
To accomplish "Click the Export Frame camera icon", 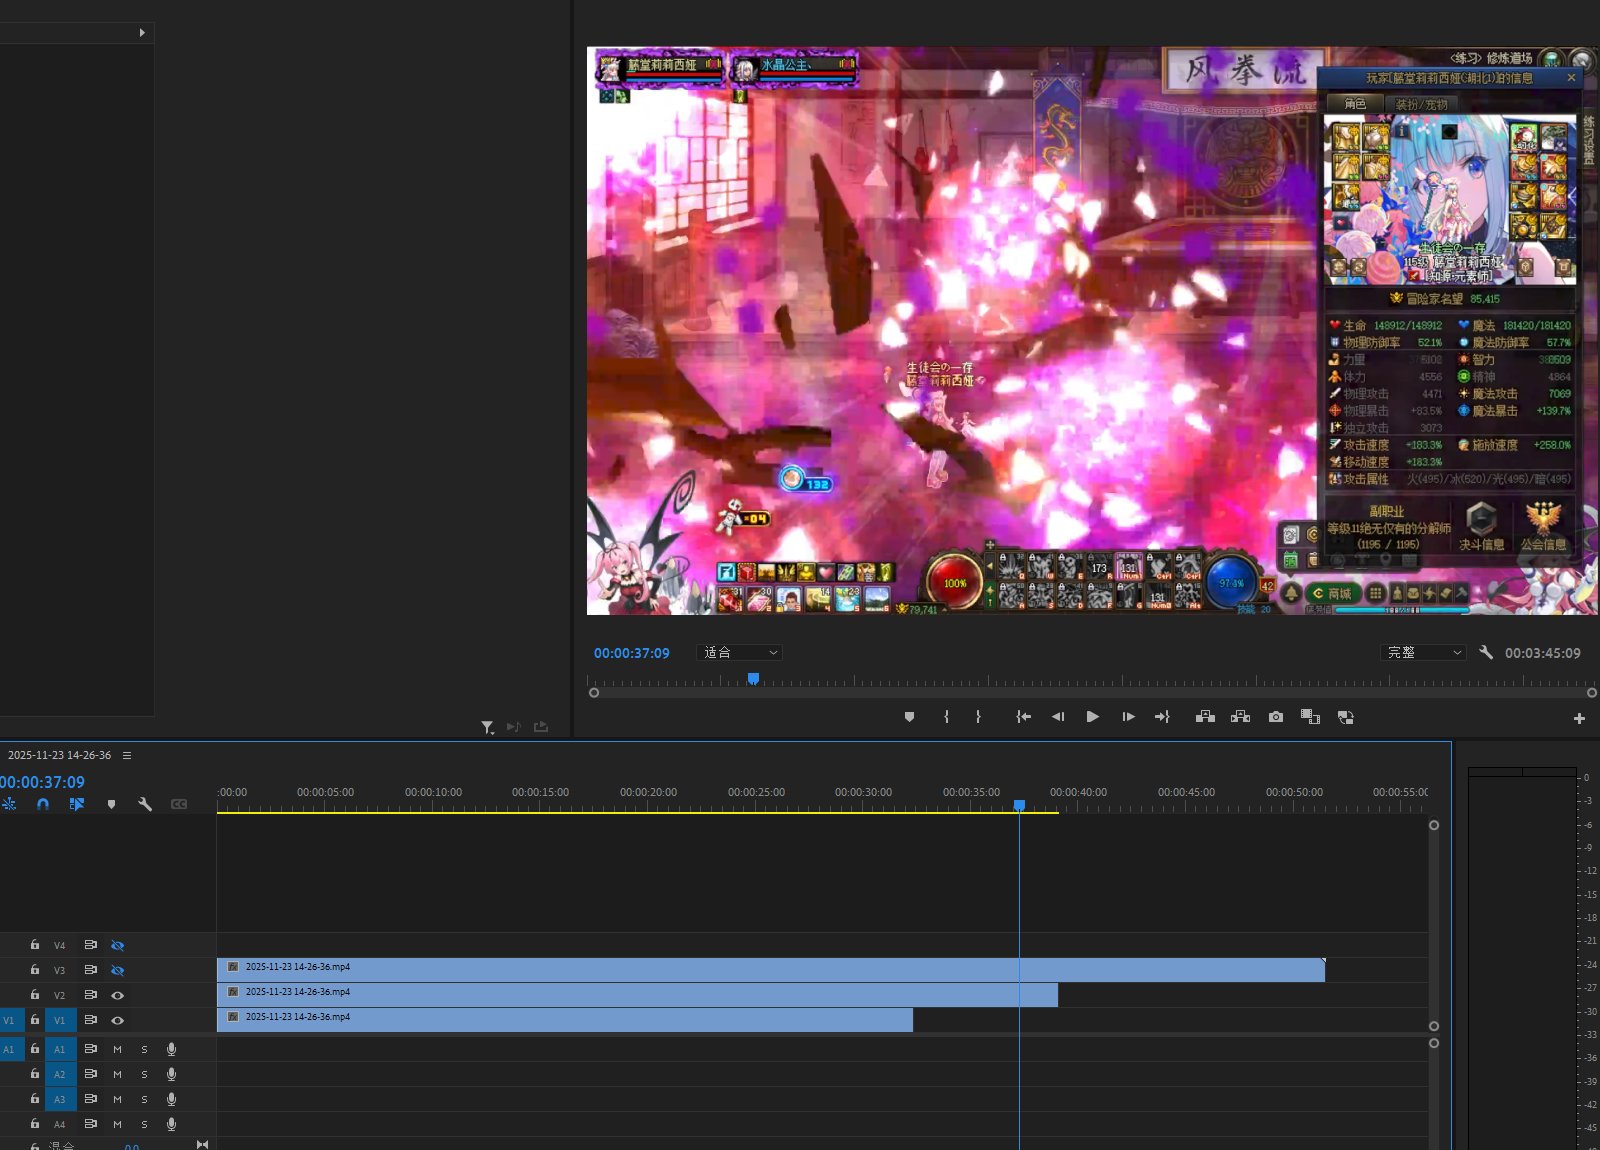I will 1275,717.
